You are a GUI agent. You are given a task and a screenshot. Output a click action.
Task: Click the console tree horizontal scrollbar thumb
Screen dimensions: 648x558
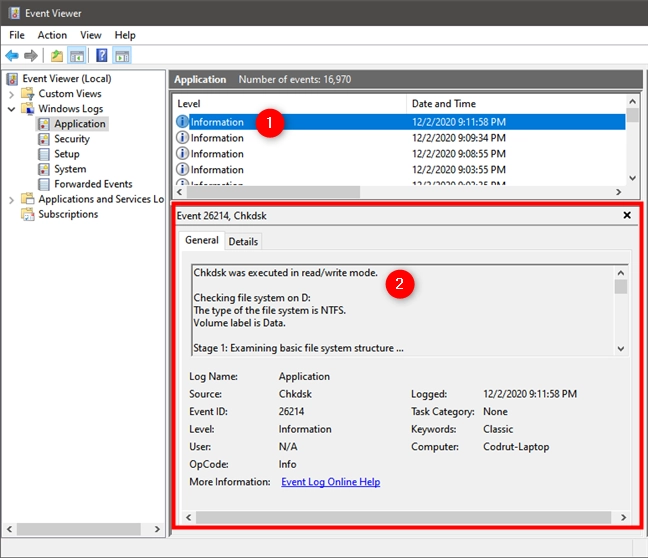pos(79,529)
